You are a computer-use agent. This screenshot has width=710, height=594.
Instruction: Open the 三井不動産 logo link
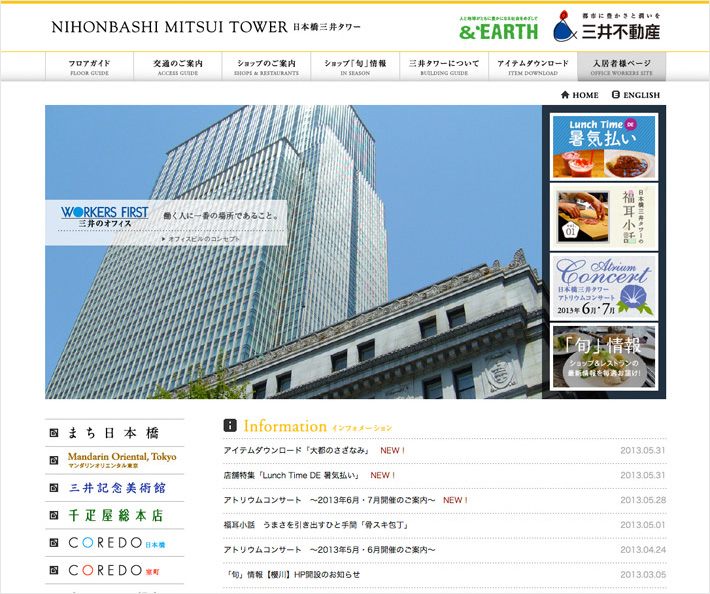coord(607,27)
